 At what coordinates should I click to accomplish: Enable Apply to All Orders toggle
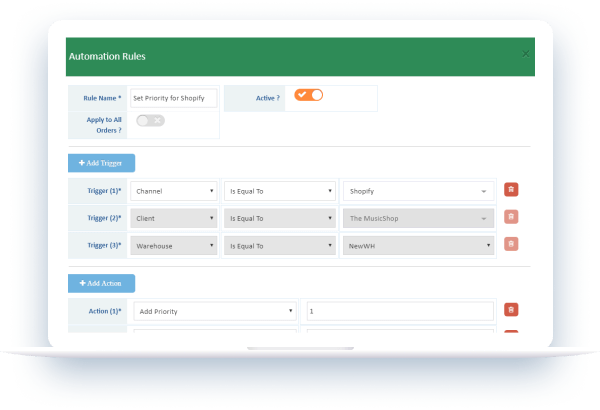click(151, 120)
